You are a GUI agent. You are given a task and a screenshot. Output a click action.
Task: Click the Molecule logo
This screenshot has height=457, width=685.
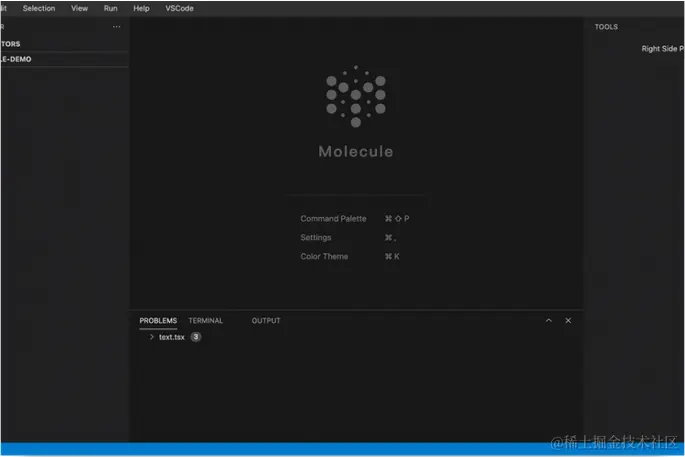point(356,96)
